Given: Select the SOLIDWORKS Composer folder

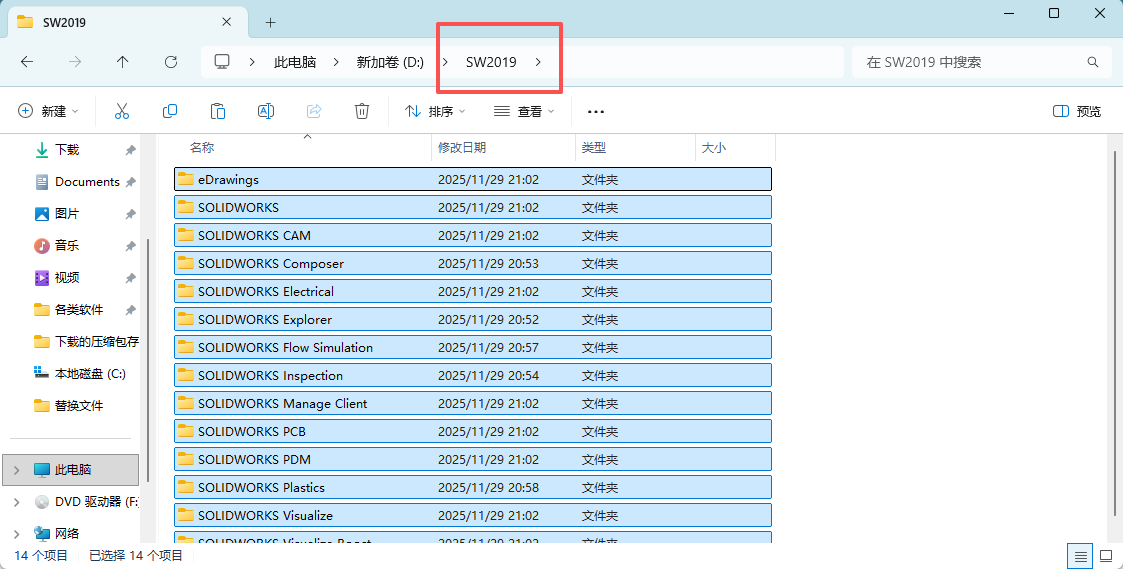Looking at the screenshot, I should (473, 263).
